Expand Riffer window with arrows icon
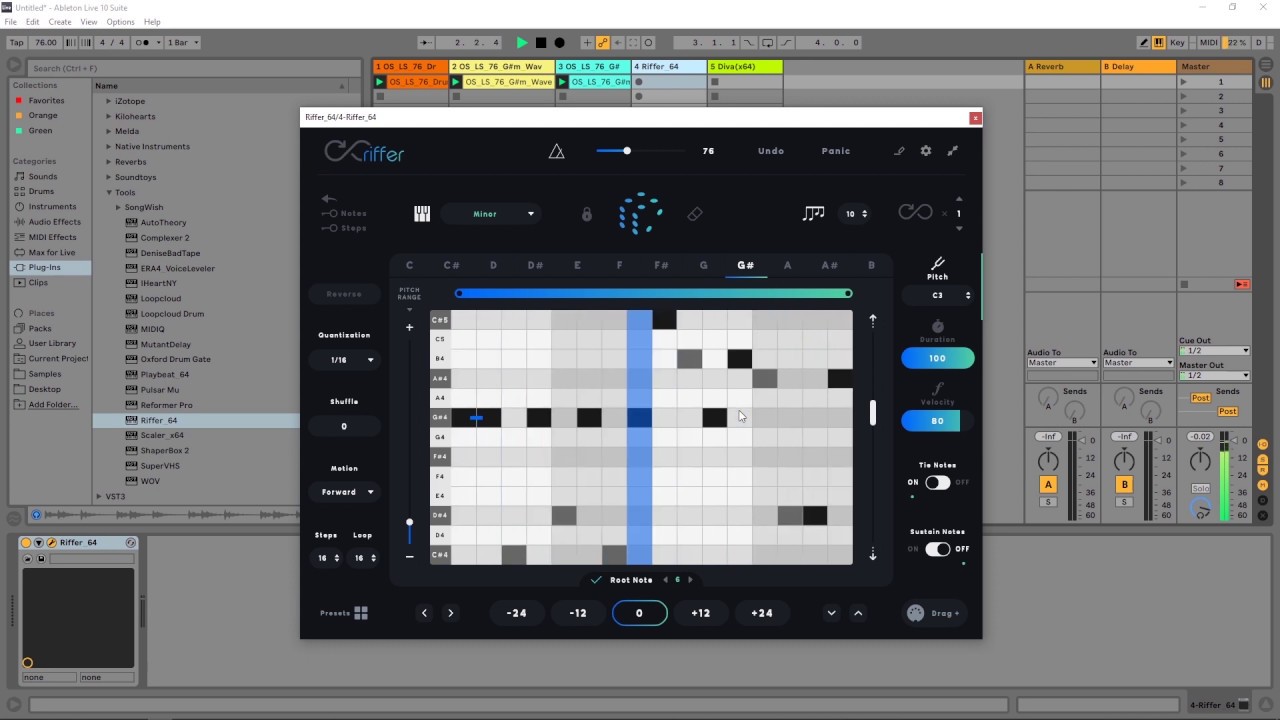Image resolution: width=1280 pixels, height=720 pixels. (953, 151)
